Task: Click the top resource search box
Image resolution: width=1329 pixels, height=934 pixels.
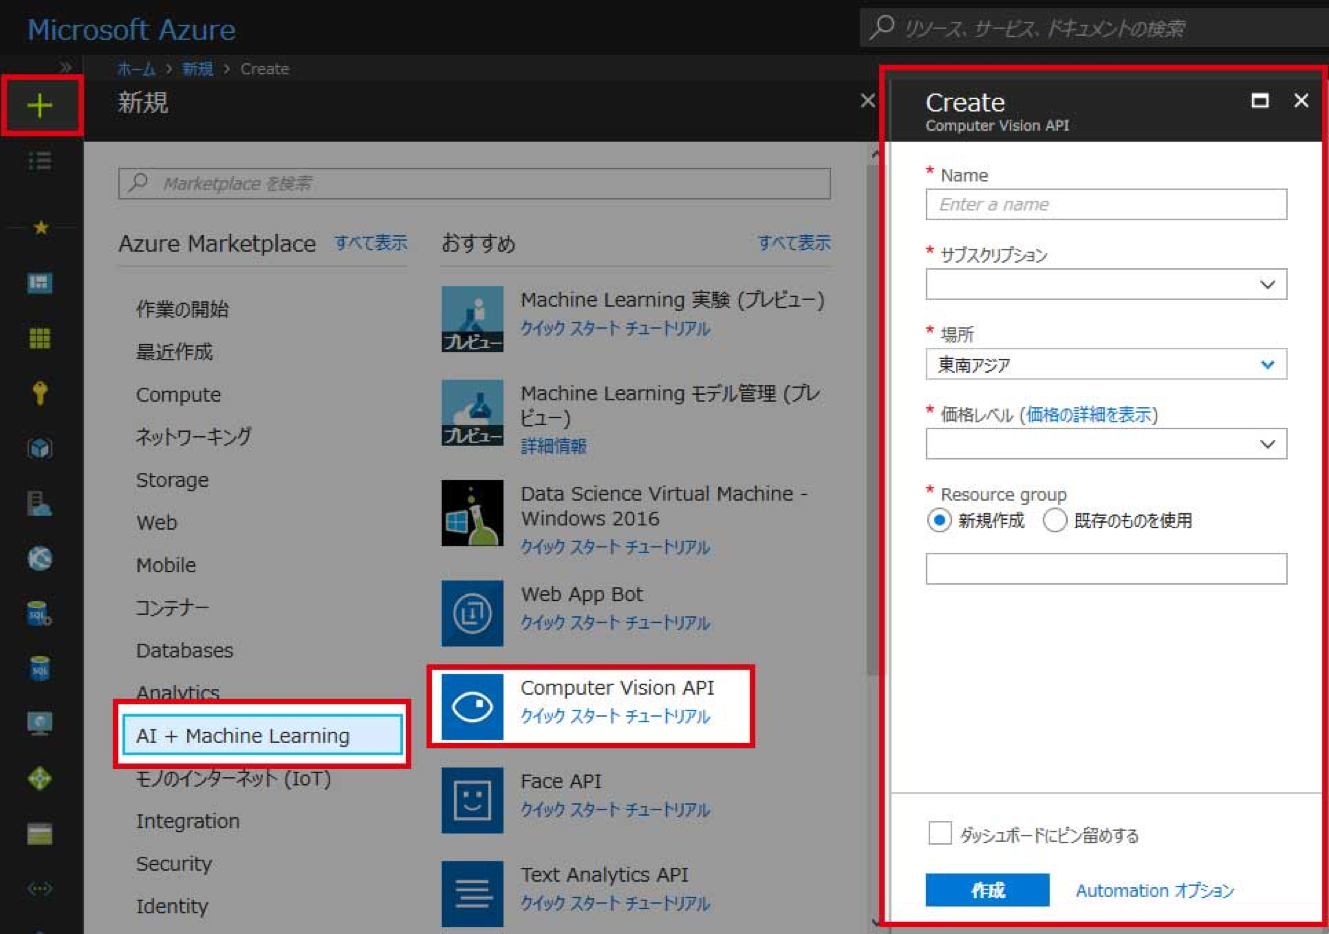Action: click(1095, 27)
